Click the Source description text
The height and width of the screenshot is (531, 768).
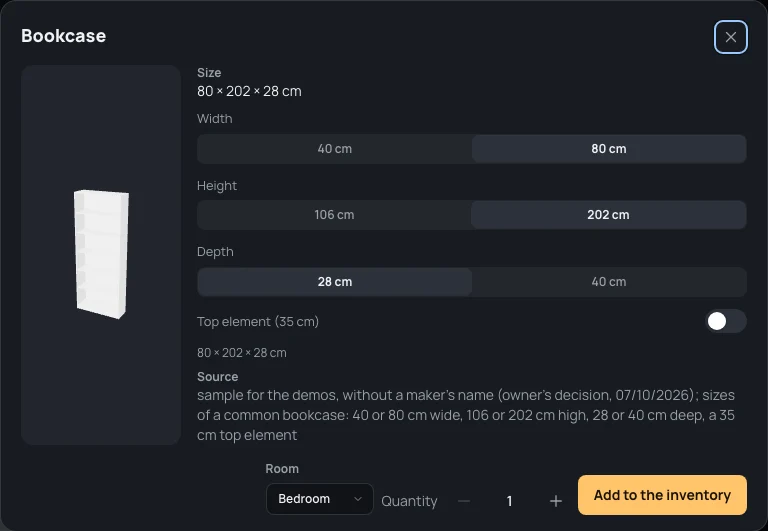coord(466,415)
